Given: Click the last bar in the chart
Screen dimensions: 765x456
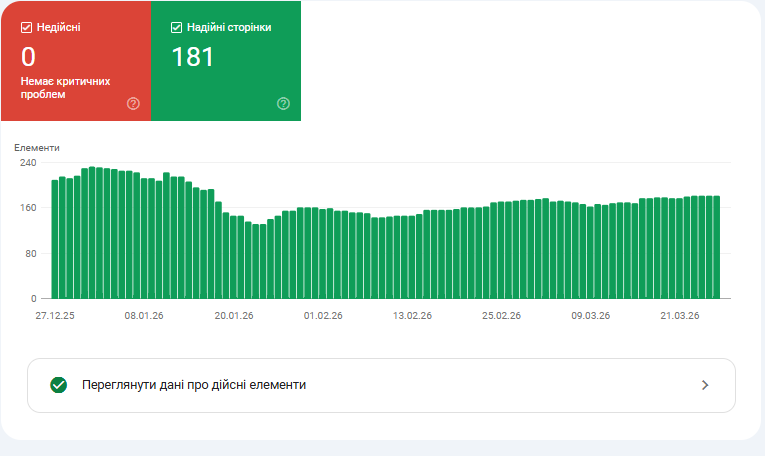Looking at the screenshot, I should coord(717,247).
